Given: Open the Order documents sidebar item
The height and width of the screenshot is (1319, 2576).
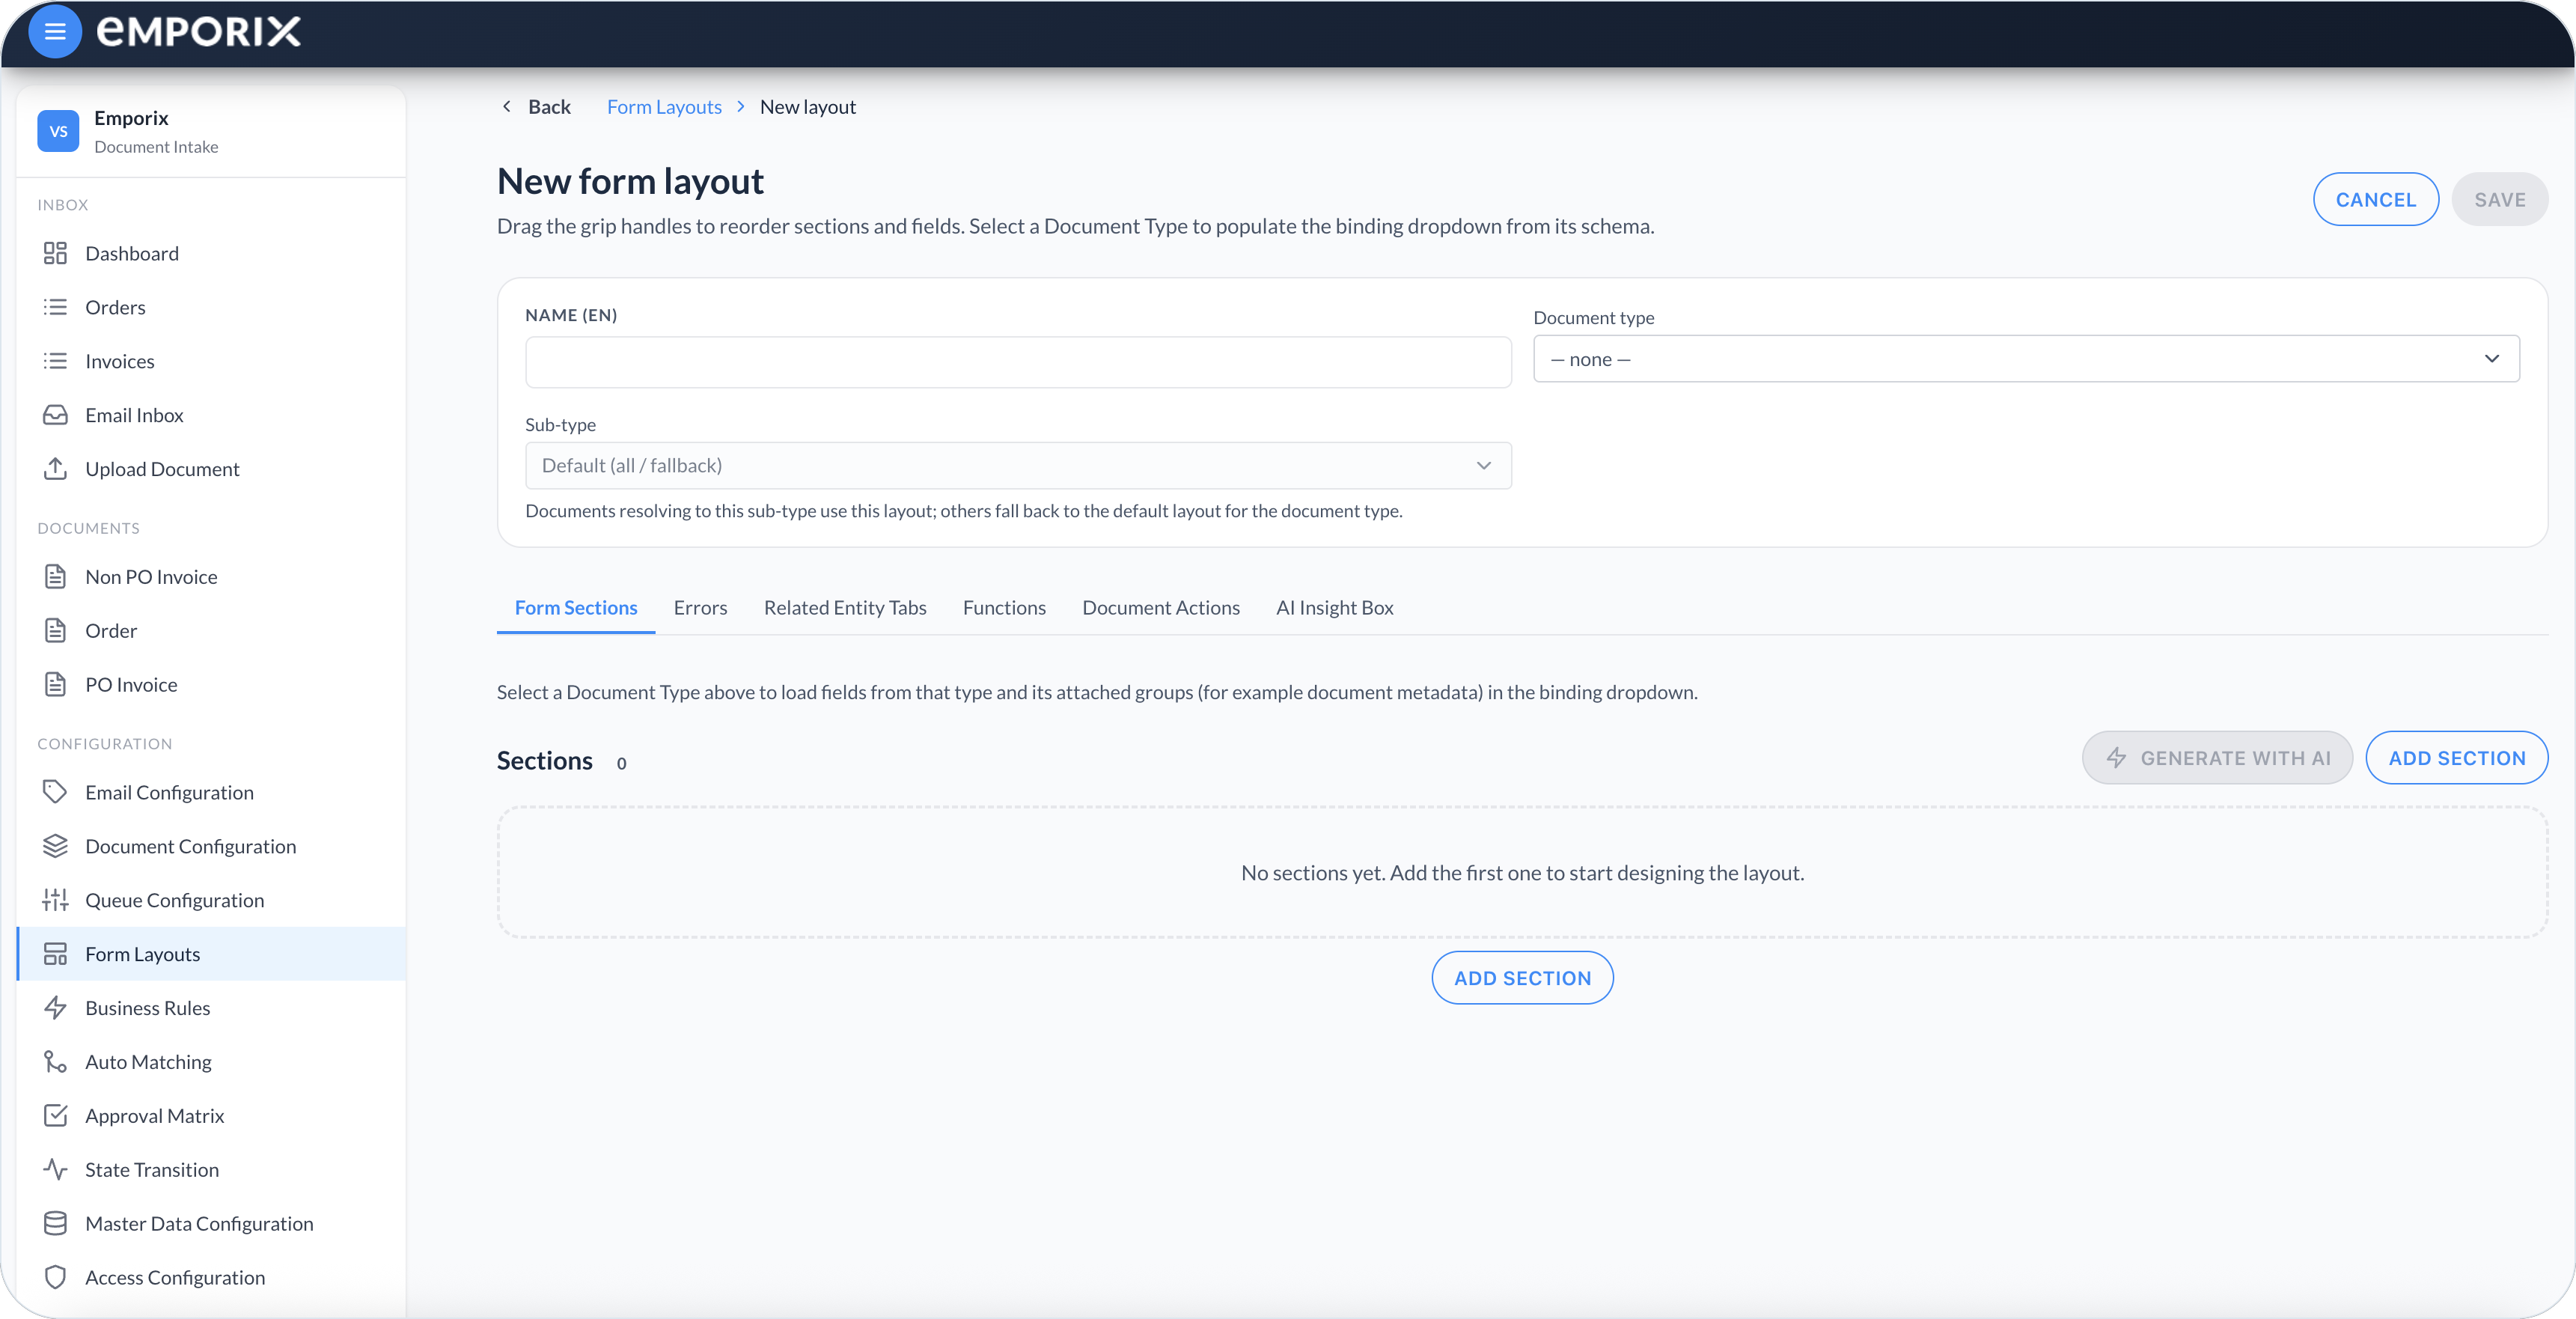Looking at the screenshot, I should coord(211,631).
